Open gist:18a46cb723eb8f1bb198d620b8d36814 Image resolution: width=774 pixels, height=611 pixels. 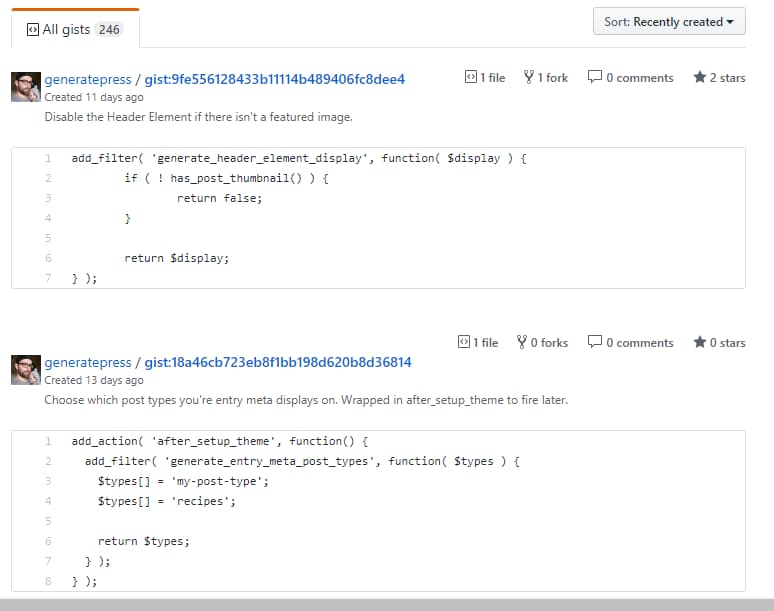(x=278, y=362)
